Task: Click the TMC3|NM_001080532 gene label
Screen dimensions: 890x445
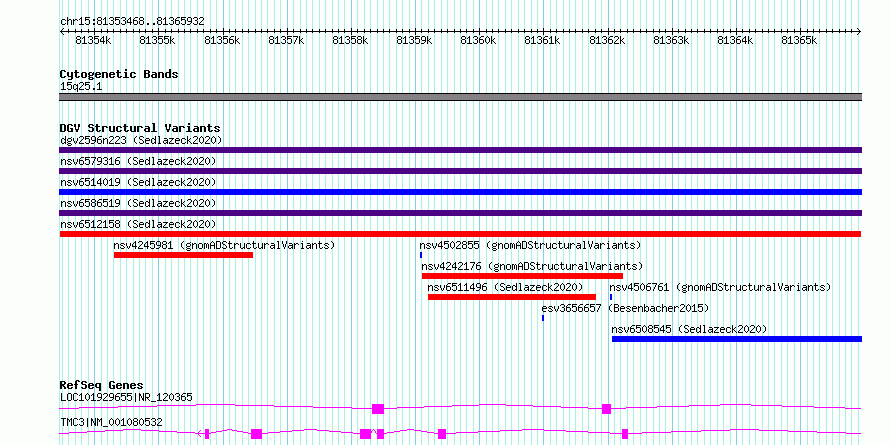Action: [111, 422]
